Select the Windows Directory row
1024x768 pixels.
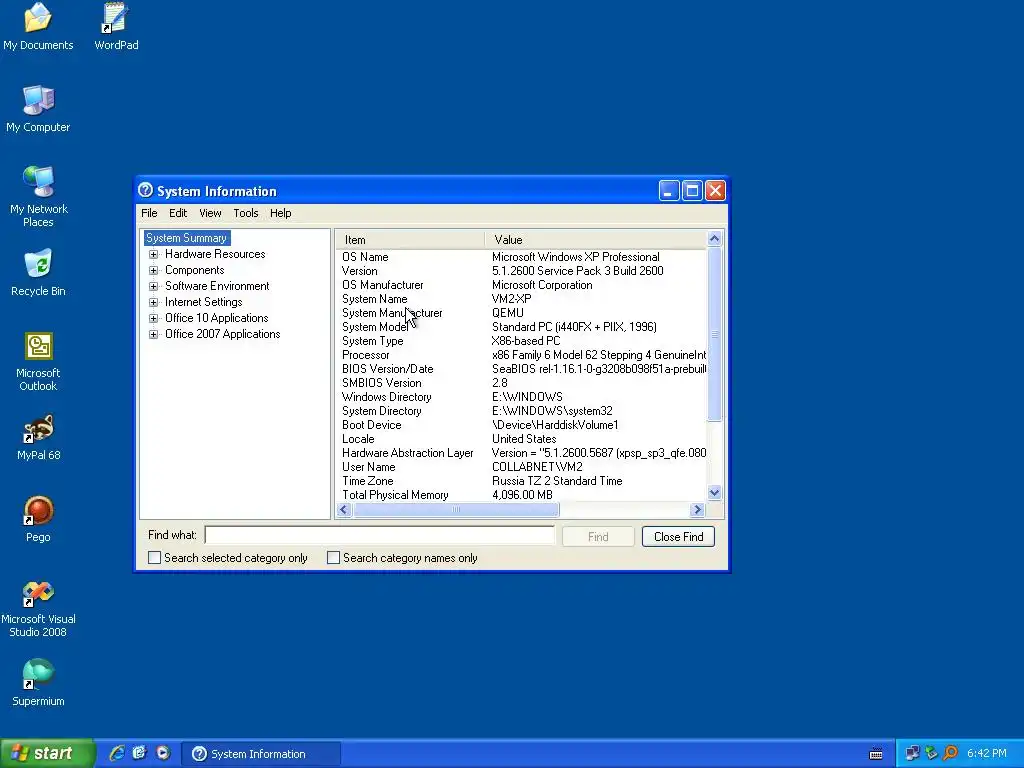click(522, 397)
